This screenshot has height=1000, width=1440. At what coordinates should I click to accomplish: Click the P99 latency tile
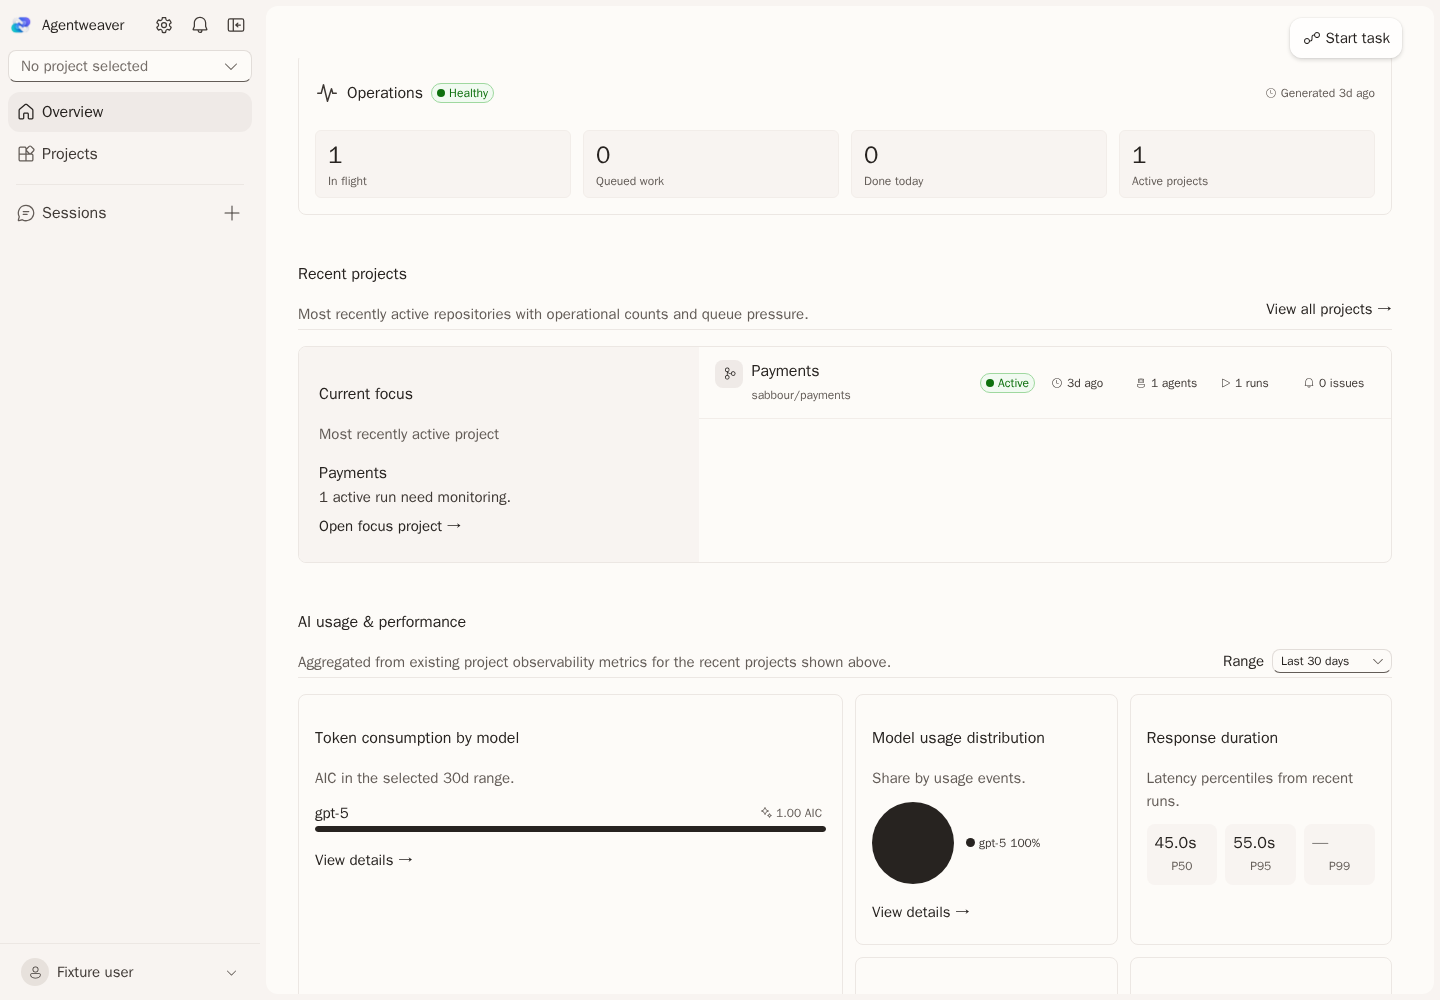click(1339, 855)
